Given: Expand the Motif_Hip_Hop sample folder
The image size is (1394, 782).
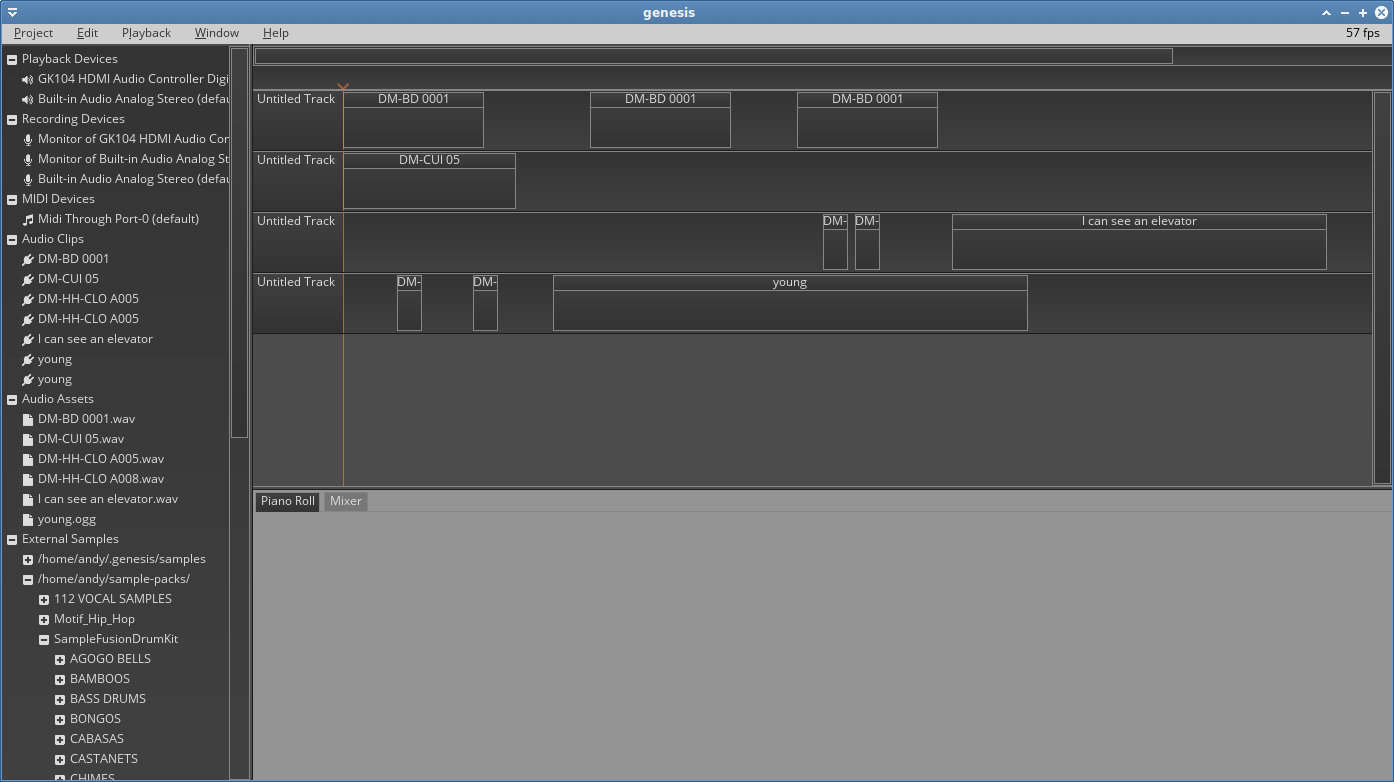Looking at the screenshot, I should click(43, 619).
